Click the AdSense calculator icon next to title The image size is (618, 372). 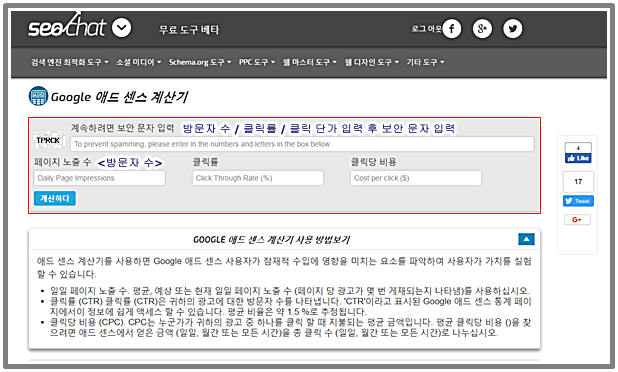(x=38, y=96)
